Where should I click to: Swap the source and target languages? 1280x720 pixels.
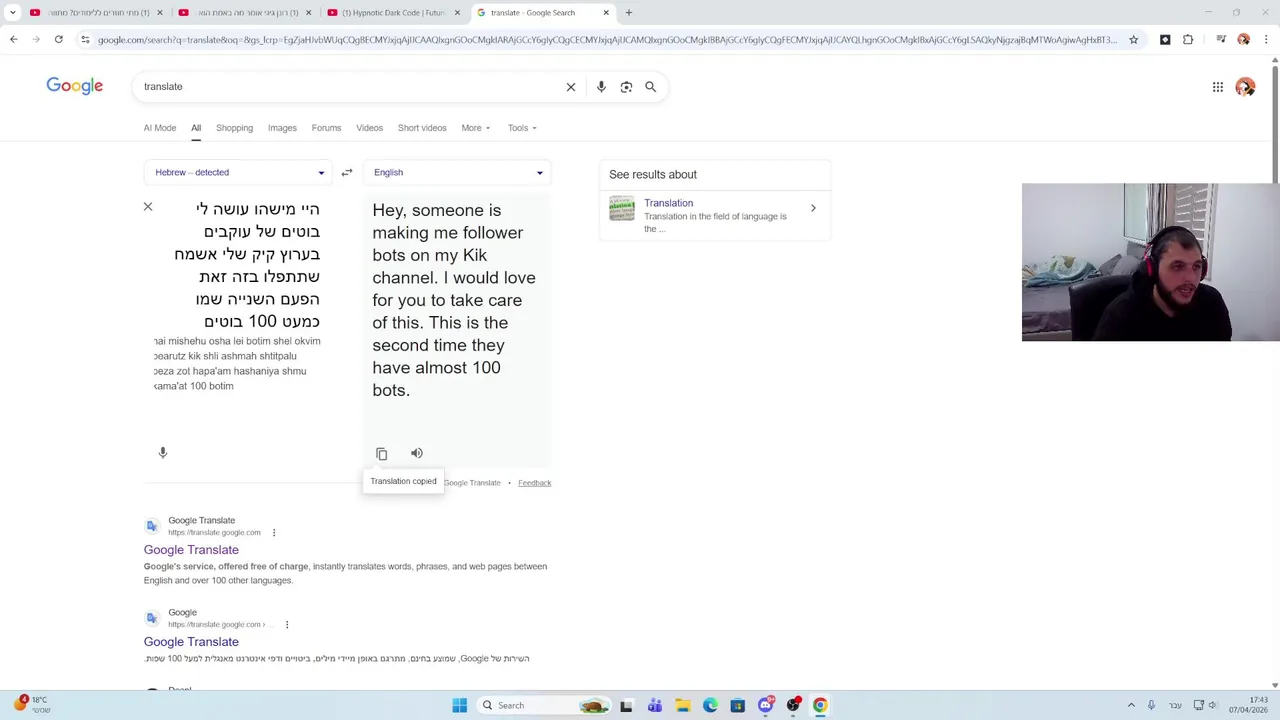click(x=347, y=172)
